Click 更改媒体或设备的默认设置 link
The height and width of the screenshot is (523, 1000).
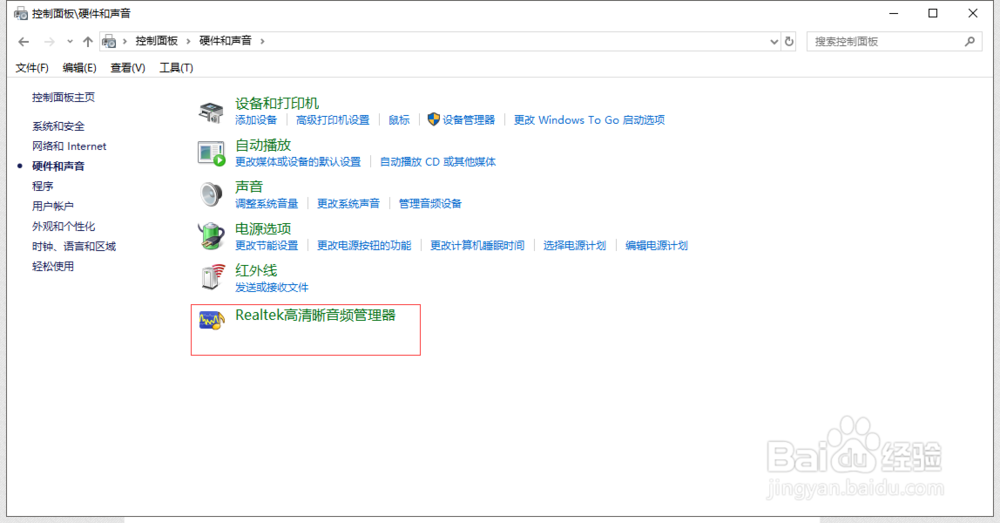[x=298, y=162]
